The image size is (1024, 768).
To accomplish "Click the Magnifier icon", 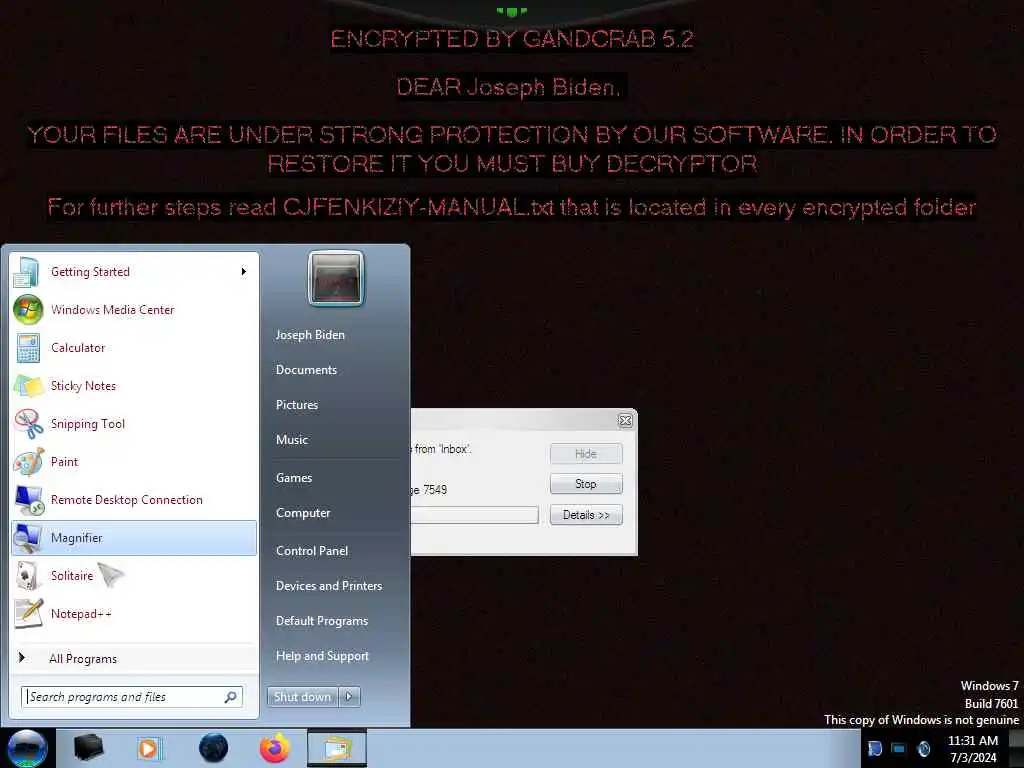I will pos(28,538).
